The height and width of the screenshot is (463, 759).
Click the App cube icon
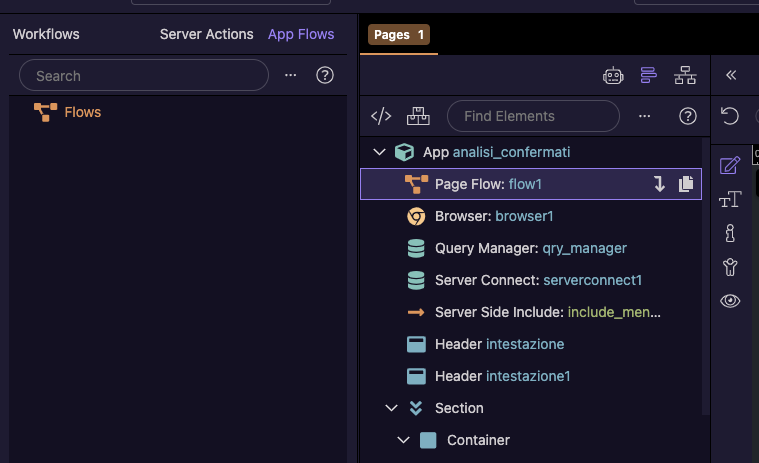404,152
